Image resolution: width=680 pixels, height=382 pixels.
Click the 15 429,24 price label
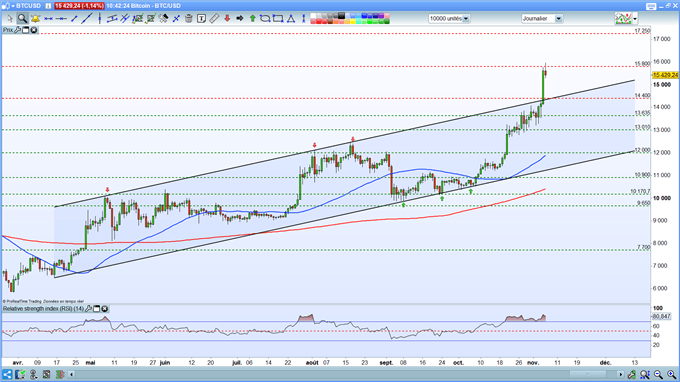pos(665,75)
